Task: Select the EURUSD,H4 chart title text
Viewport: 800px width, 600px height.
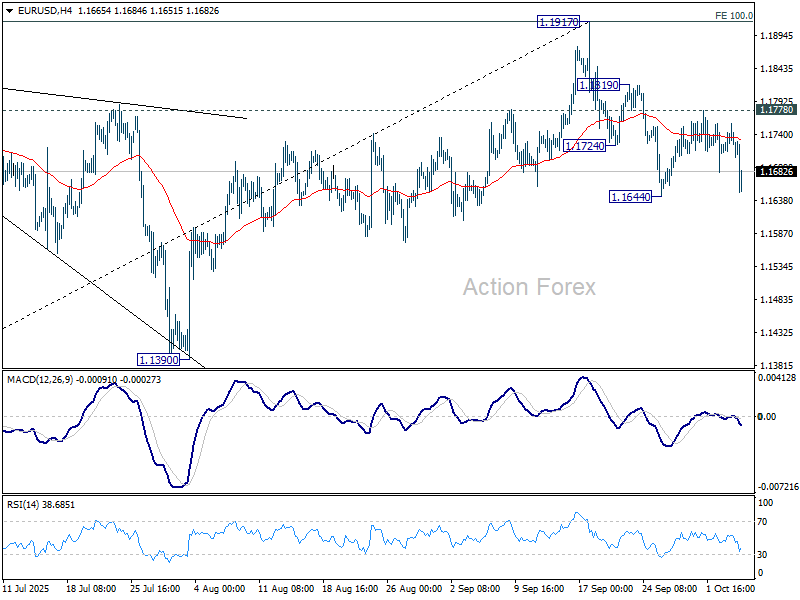Action: [x=41, y=10]
